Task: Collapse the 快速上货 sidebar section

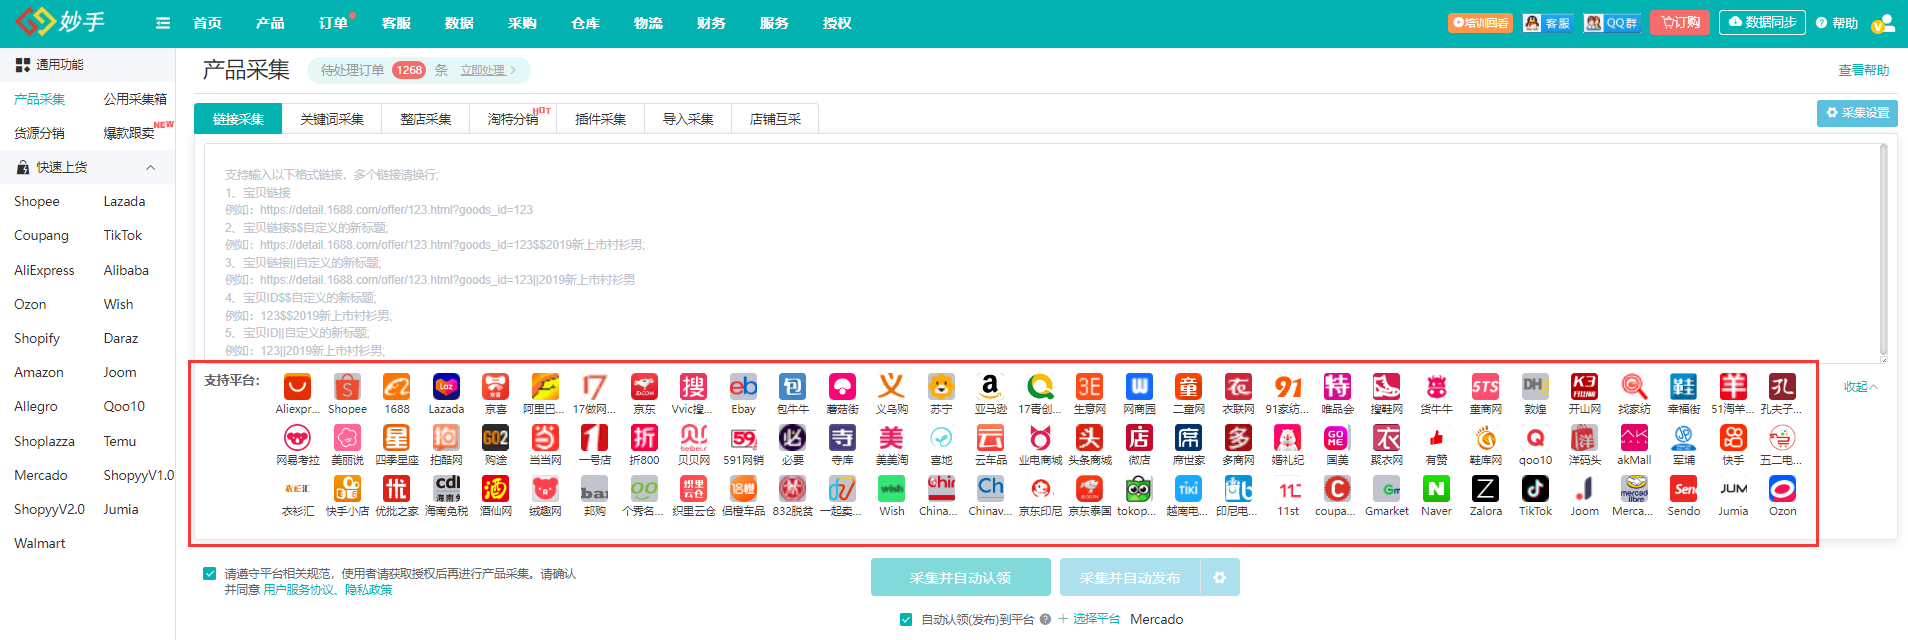Action: coord(151,167)
